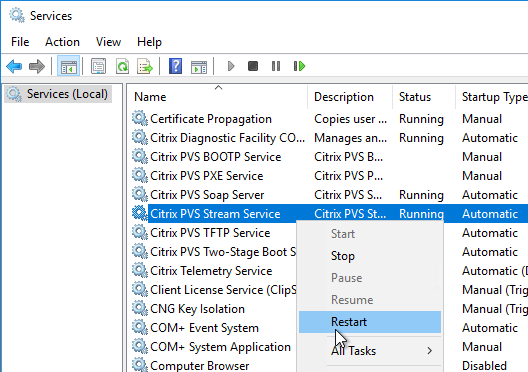Sort by Startup Type column header
The image size is (528, 372).
click(492, 97)
